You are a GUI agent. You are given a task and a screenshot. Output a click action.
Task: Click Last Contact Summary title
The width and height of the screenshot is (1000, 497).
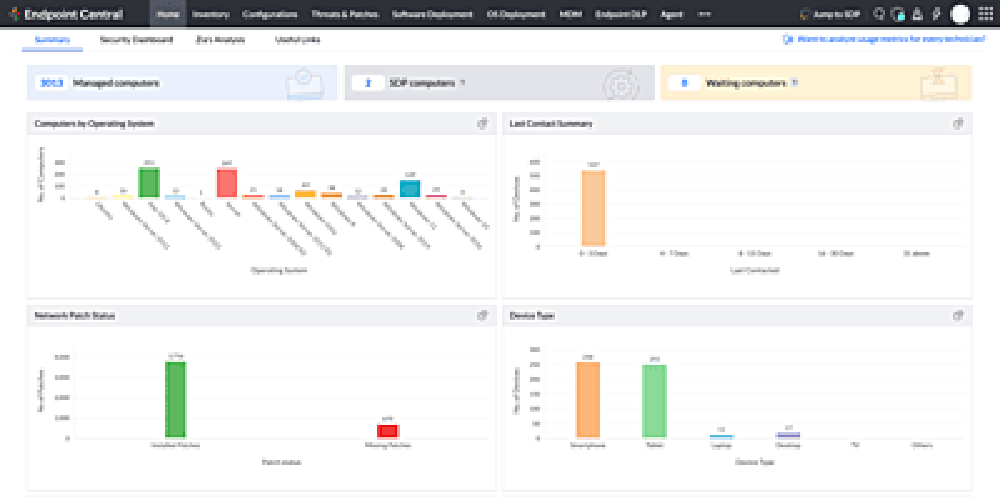point(552,124)
